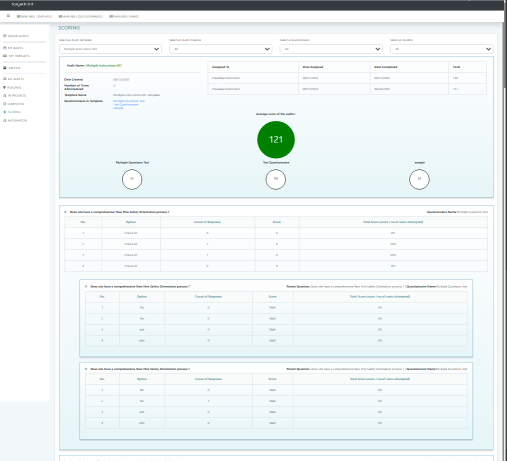
Task: Open the Multiple Questions Test link
Action: coord(129,101)
